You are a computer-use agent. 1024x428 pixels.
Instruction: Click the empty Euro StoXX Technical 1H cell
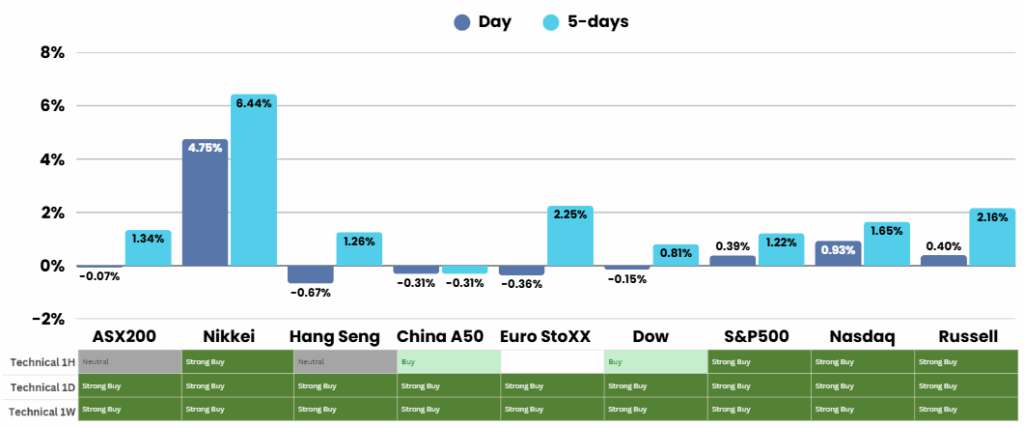(552, 362)
